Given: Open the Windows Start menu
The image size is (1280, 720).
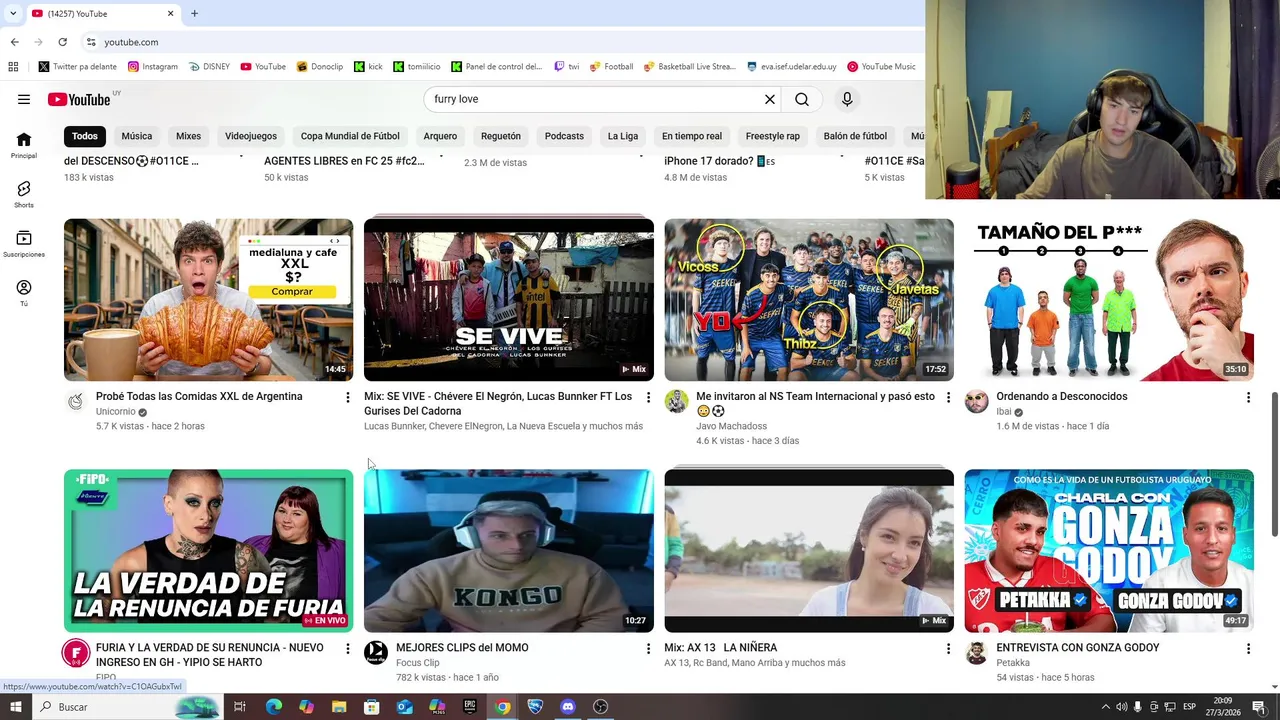Looking at the screenshot, I should pyautogui.click(x=15, y=707).
